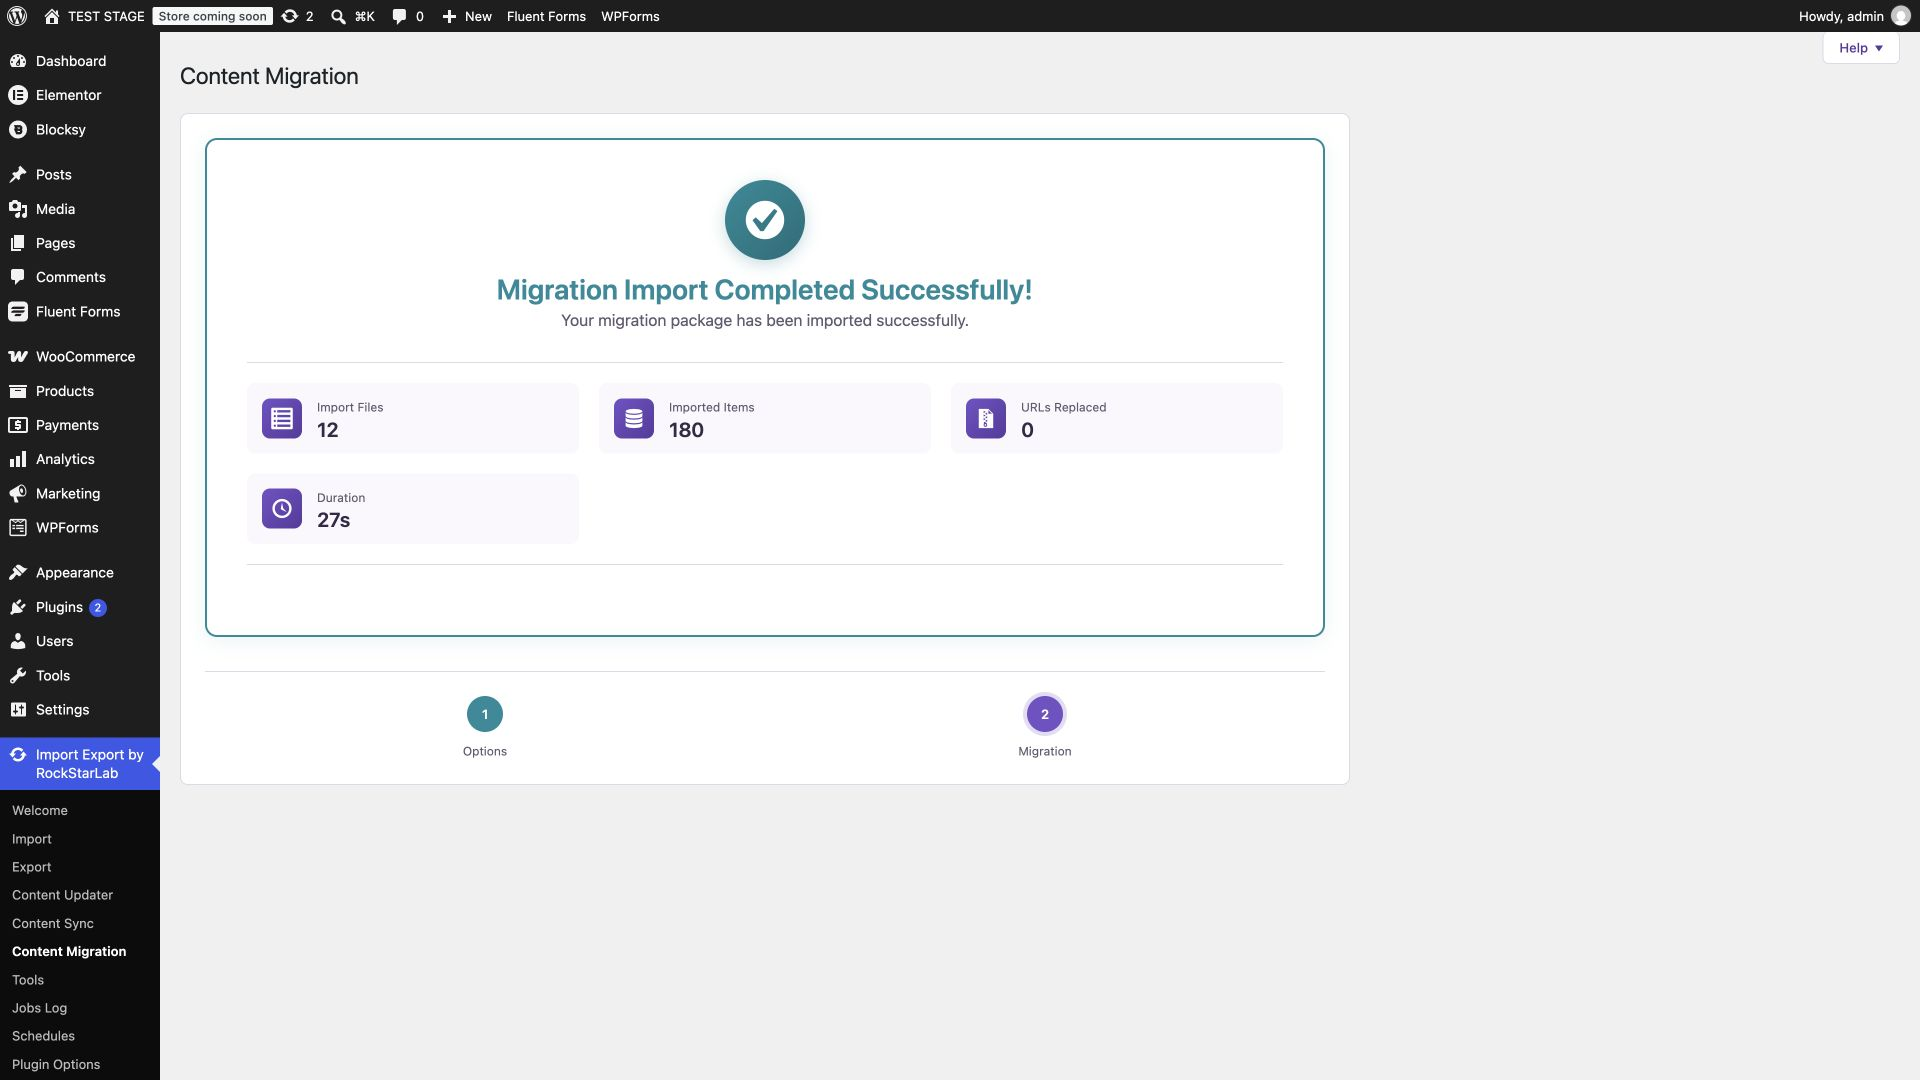Screen dimensions: 1920x1080
Task: Open the Export submenu item
Action: (32, 867)
